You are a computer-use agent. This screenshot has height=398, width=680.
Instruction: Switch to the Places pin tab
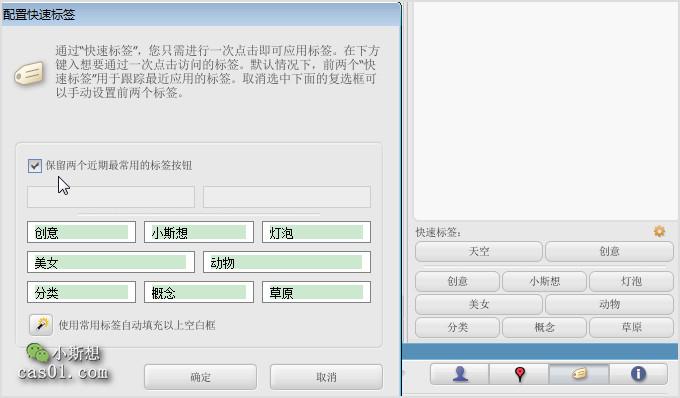(x=519, y=373)
